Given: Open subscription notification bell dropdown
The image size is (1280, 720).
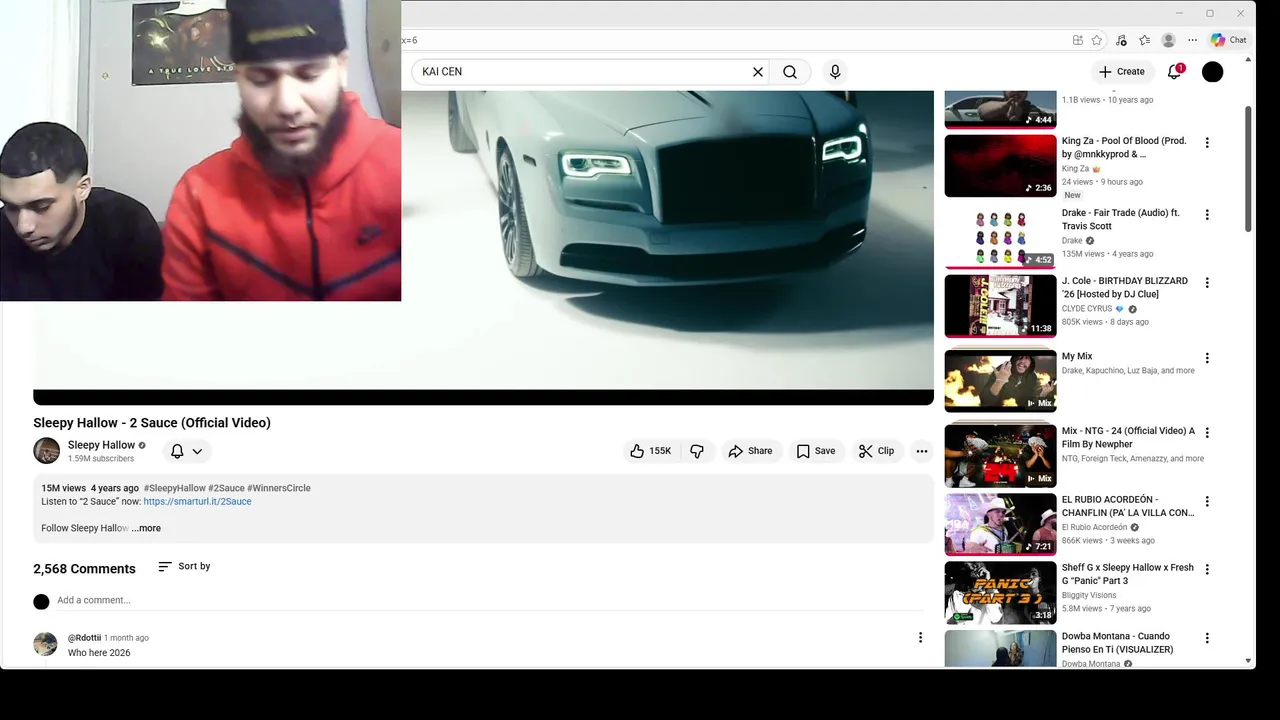Looking at the screenshot, I should click(186, 451).
